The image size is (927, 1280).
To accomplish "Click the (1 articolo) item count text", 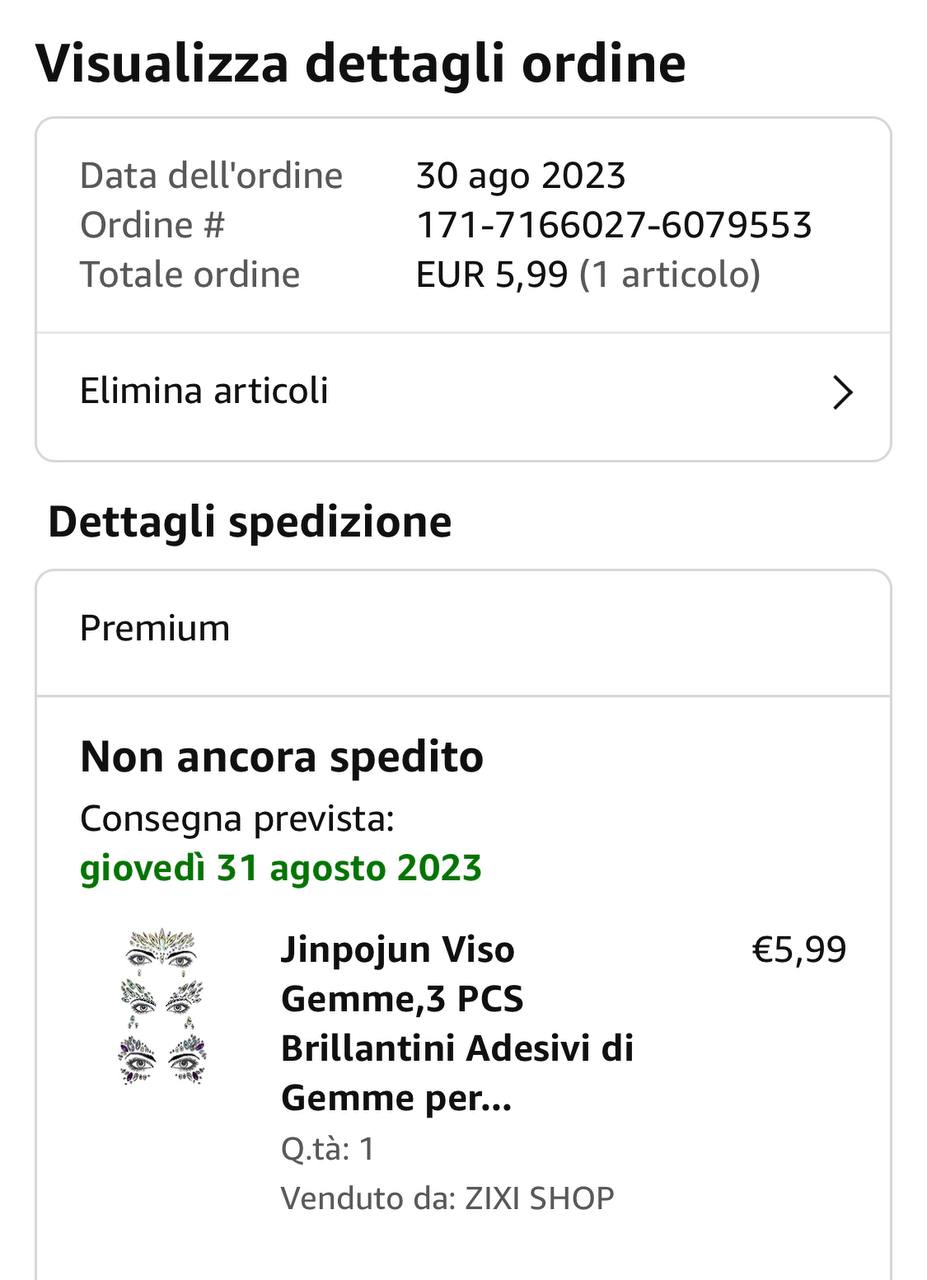I will click(x=670, y=274).
